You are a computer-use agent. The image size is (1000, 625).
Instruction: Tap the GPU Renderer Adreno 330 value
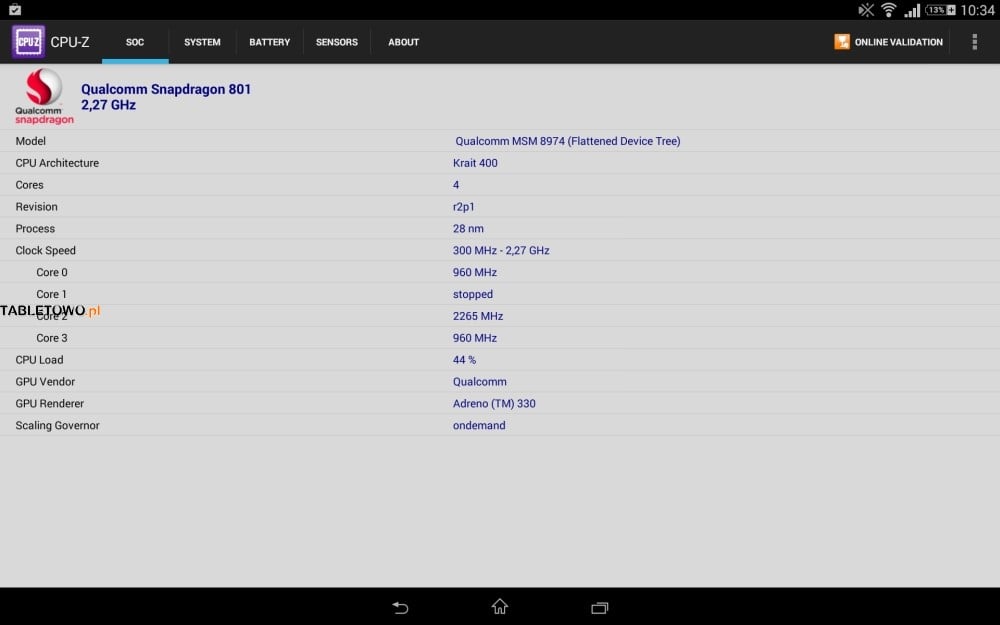(494, 404)
